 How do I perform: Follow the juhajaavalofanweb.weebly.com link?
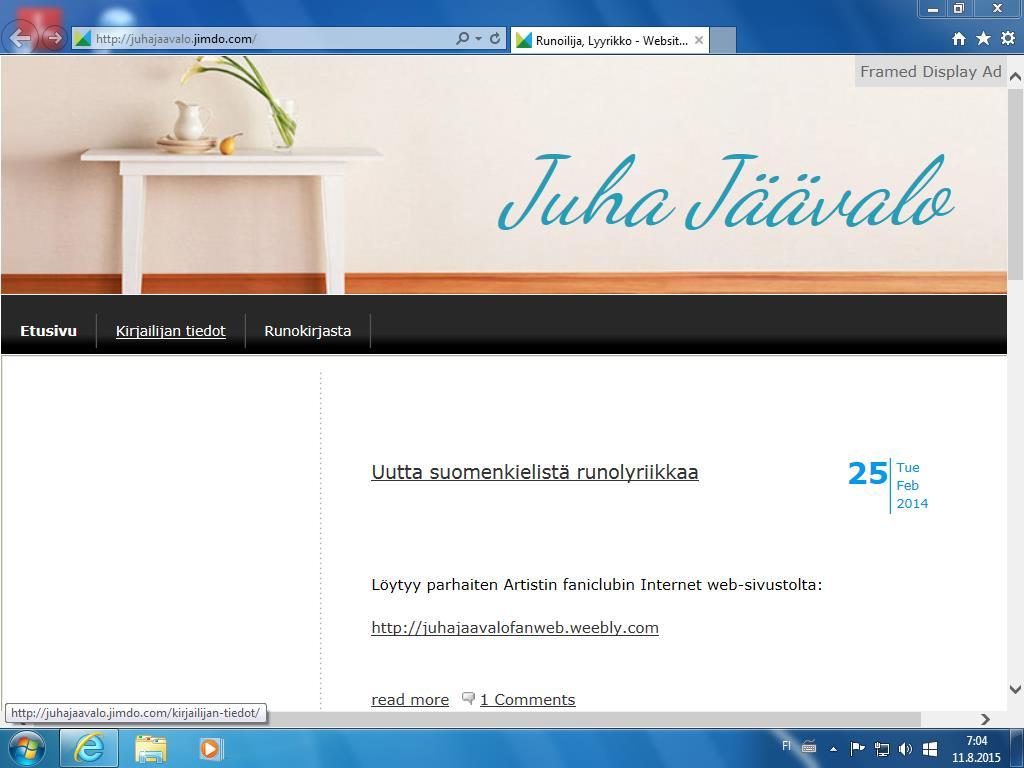515,628
